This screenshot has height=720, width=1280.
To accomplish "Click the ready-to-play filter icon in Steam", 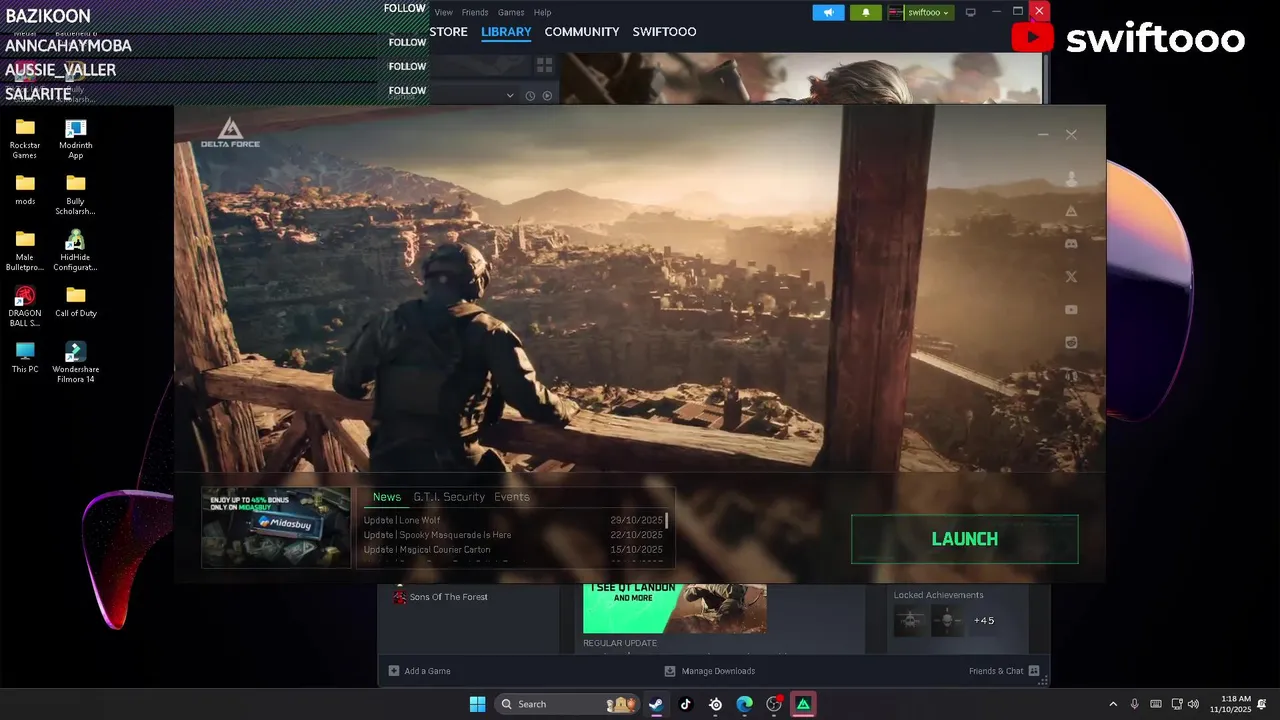I will tap(547, 96).
